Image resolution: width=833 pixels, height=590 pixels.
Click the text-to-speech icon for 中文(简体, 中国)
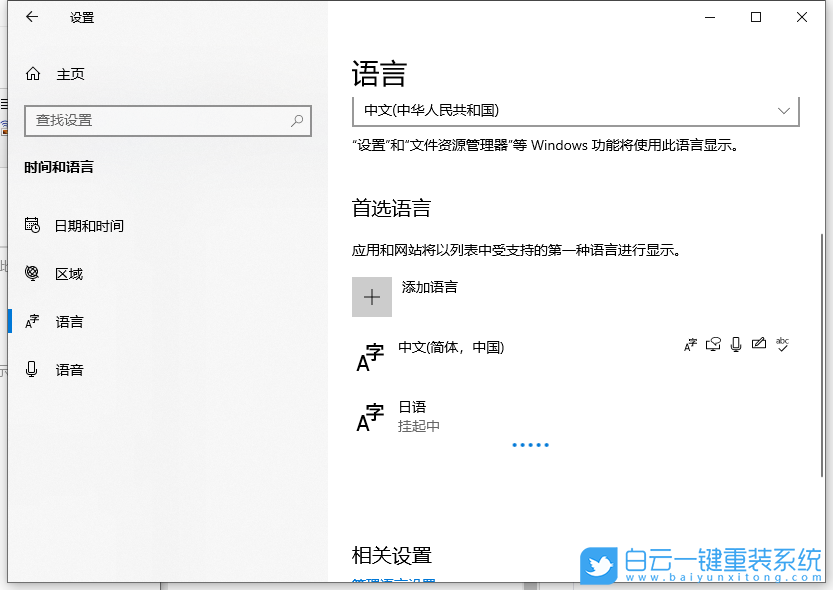[713, 344]
